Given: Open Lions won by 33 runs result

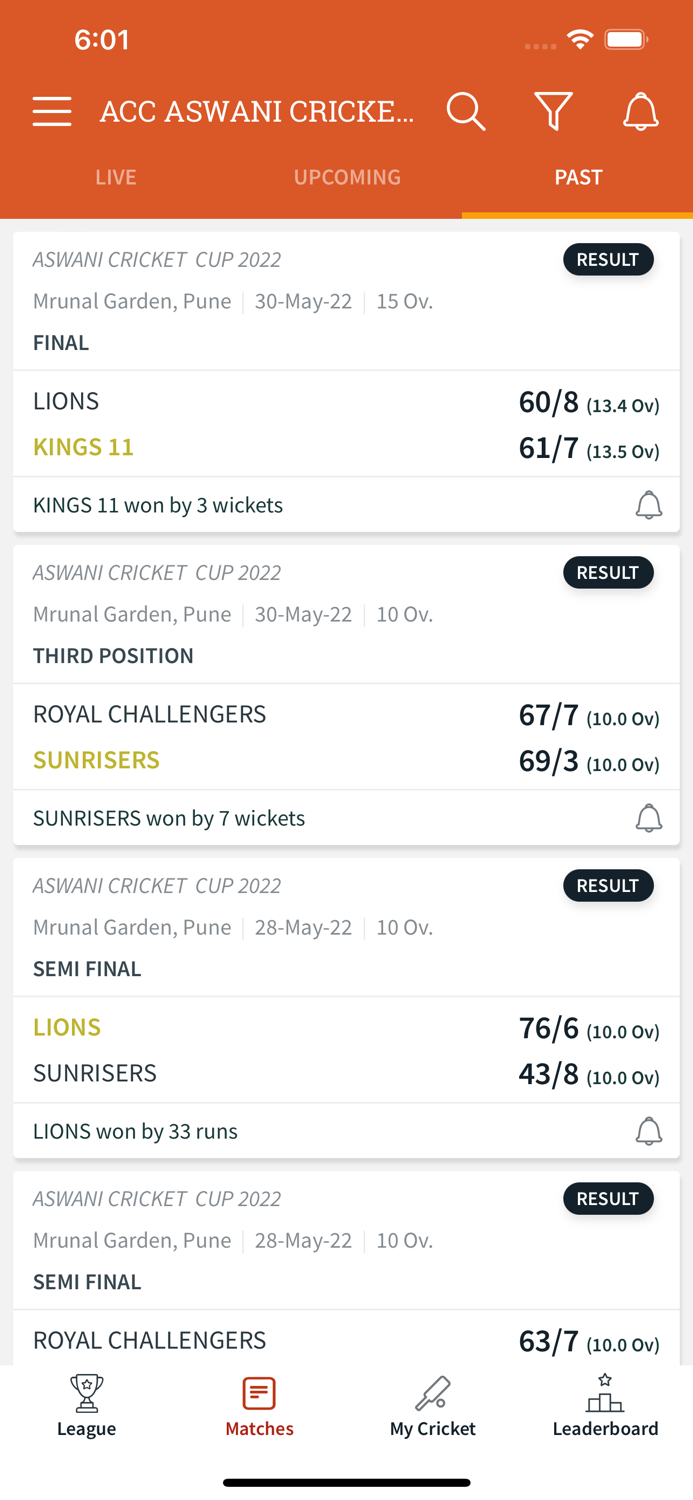Looking at the screenshot, I should [136, 1131].
